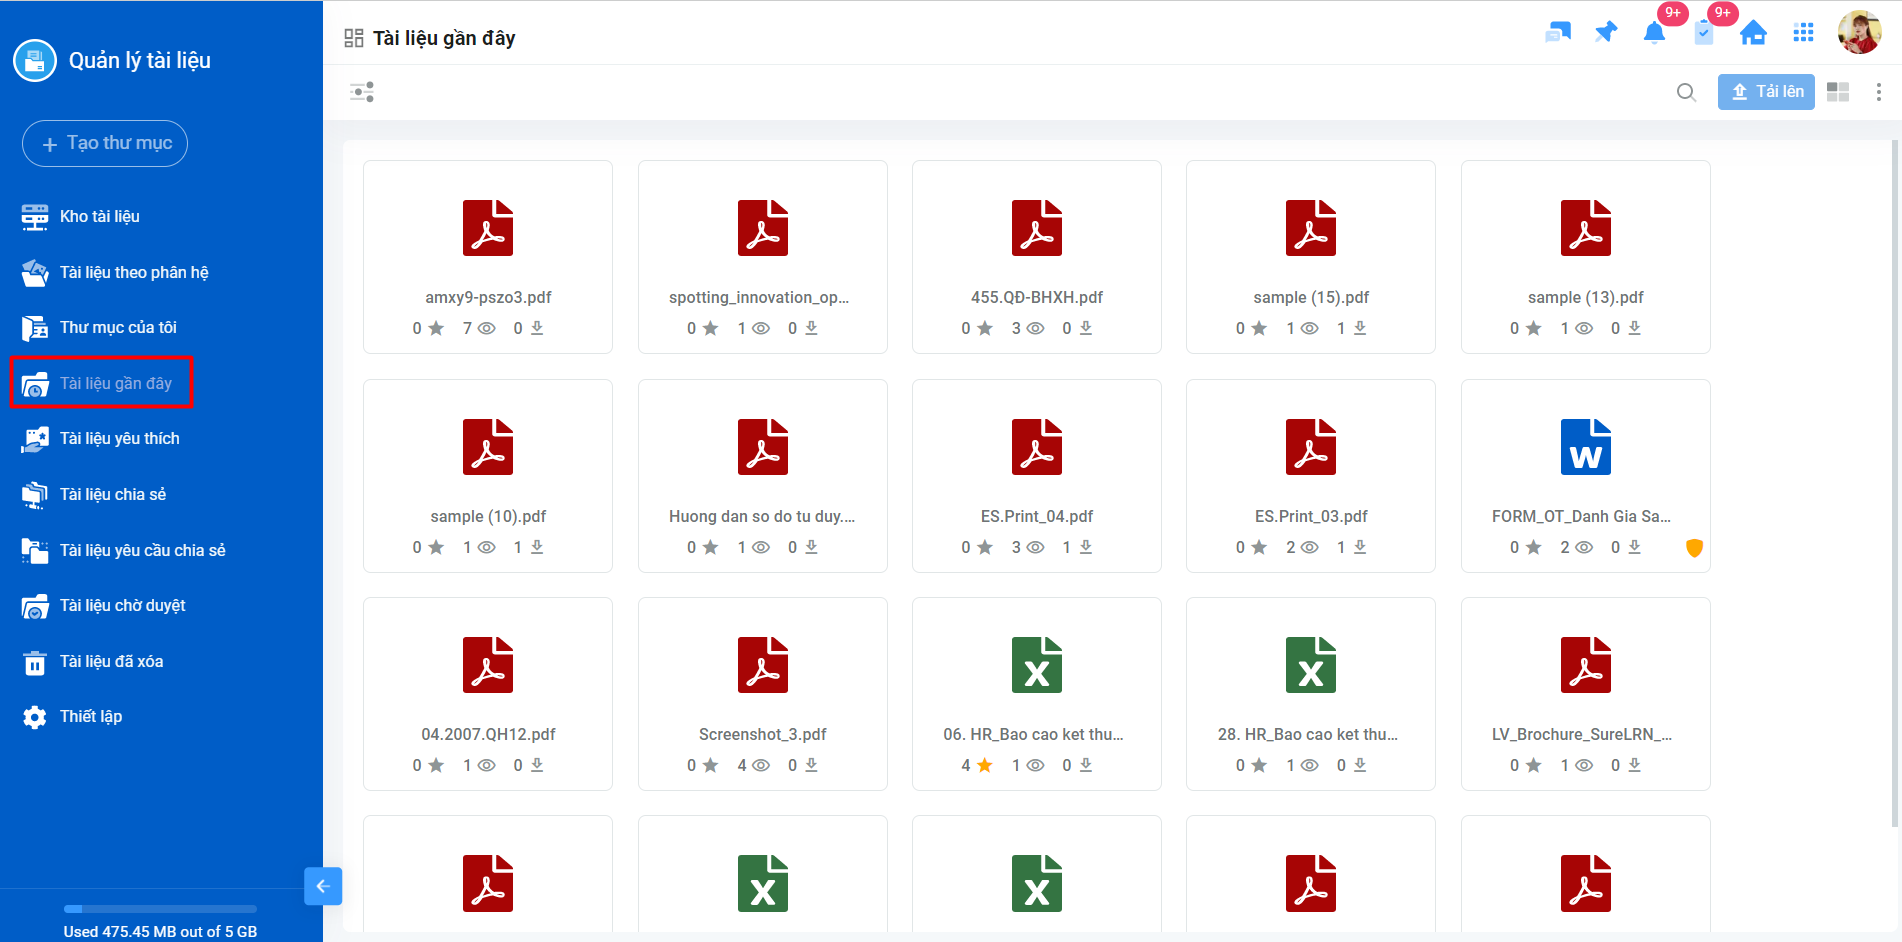This screenshot has width=1902, height=942.
Task: Click the pin icon in header
Action: pos(1606,32)
